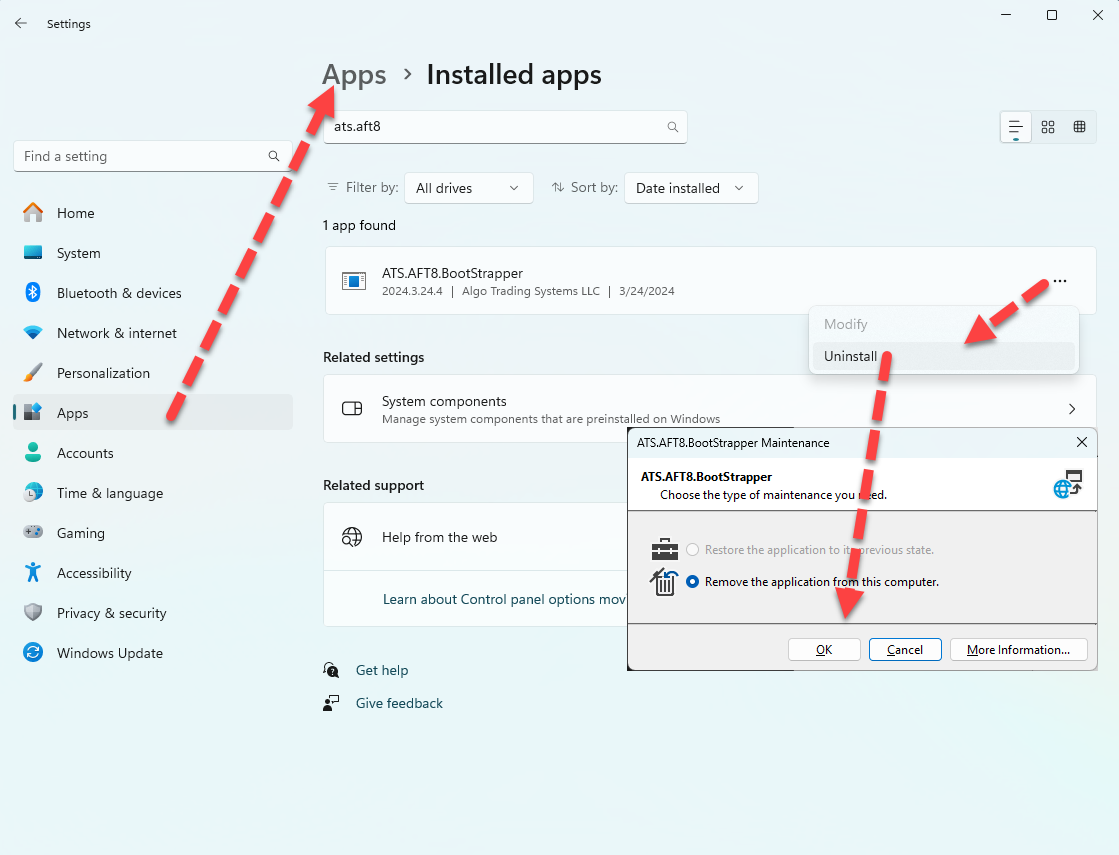
Task: Expand System components with the chevron
Action: pos(1072,409)
